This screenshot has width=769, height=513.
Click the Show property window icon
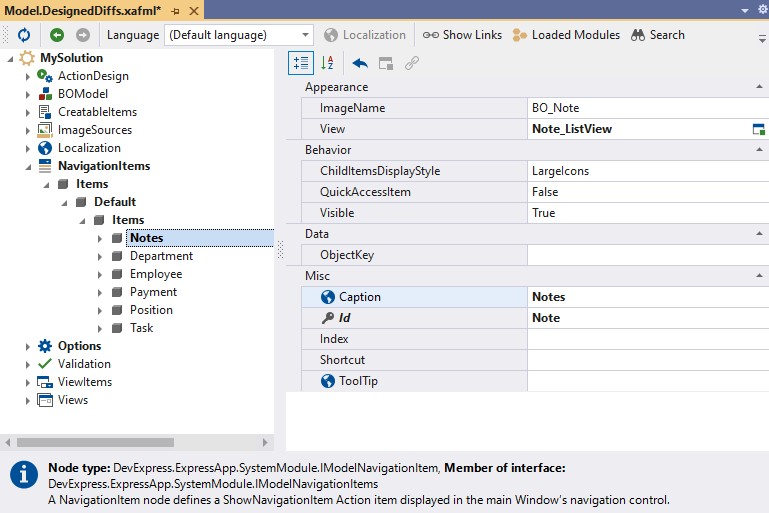pos(386,63)
